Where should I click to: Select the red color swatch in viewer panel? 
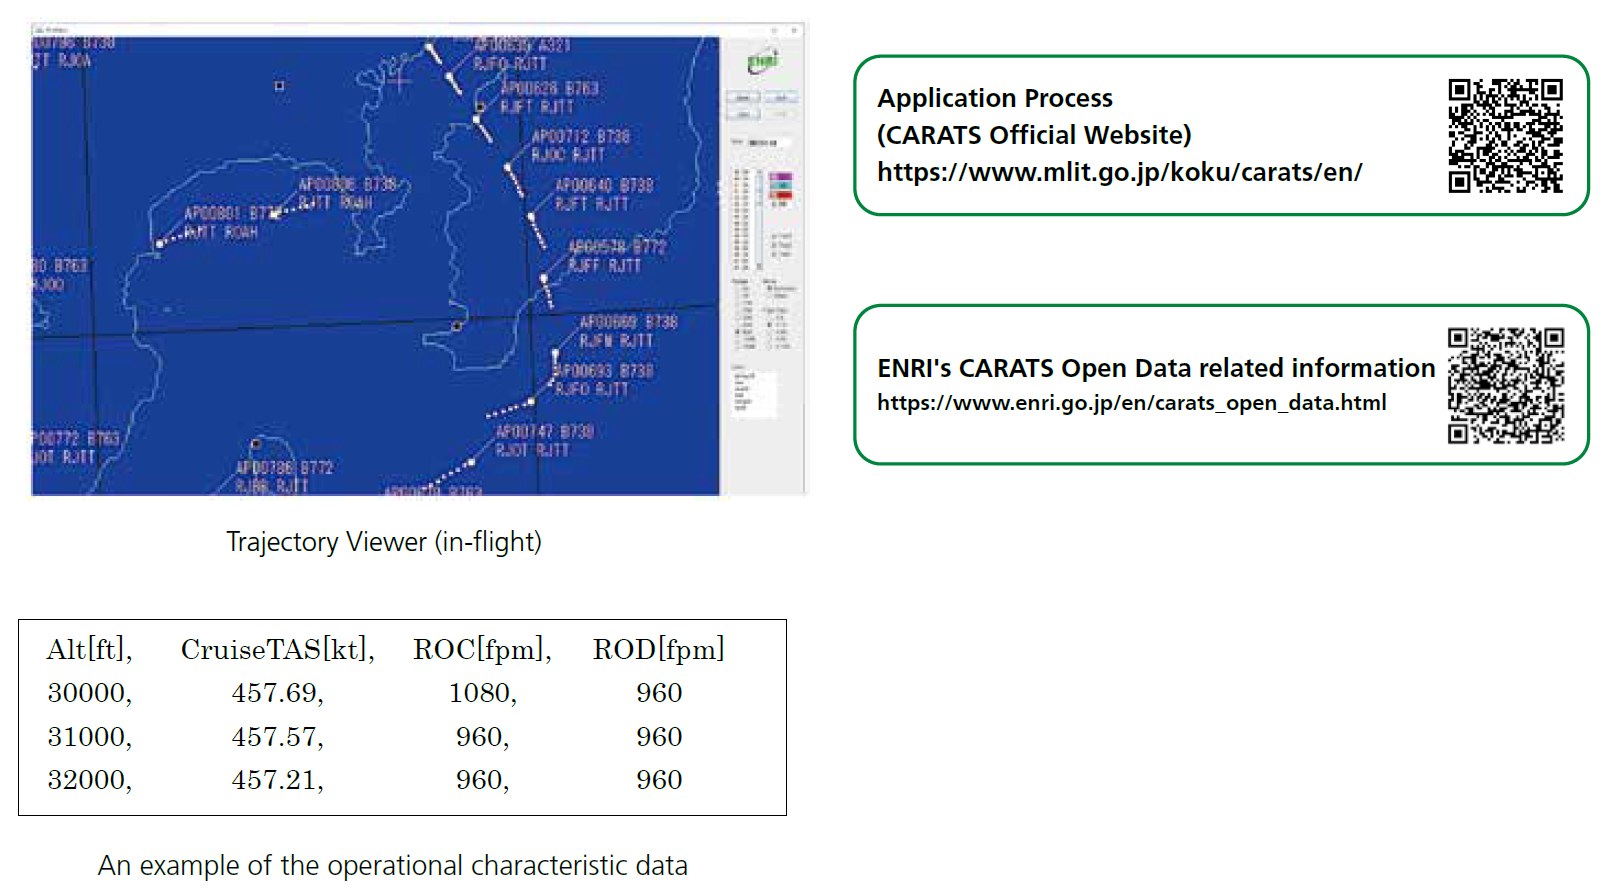coord(780,194)
